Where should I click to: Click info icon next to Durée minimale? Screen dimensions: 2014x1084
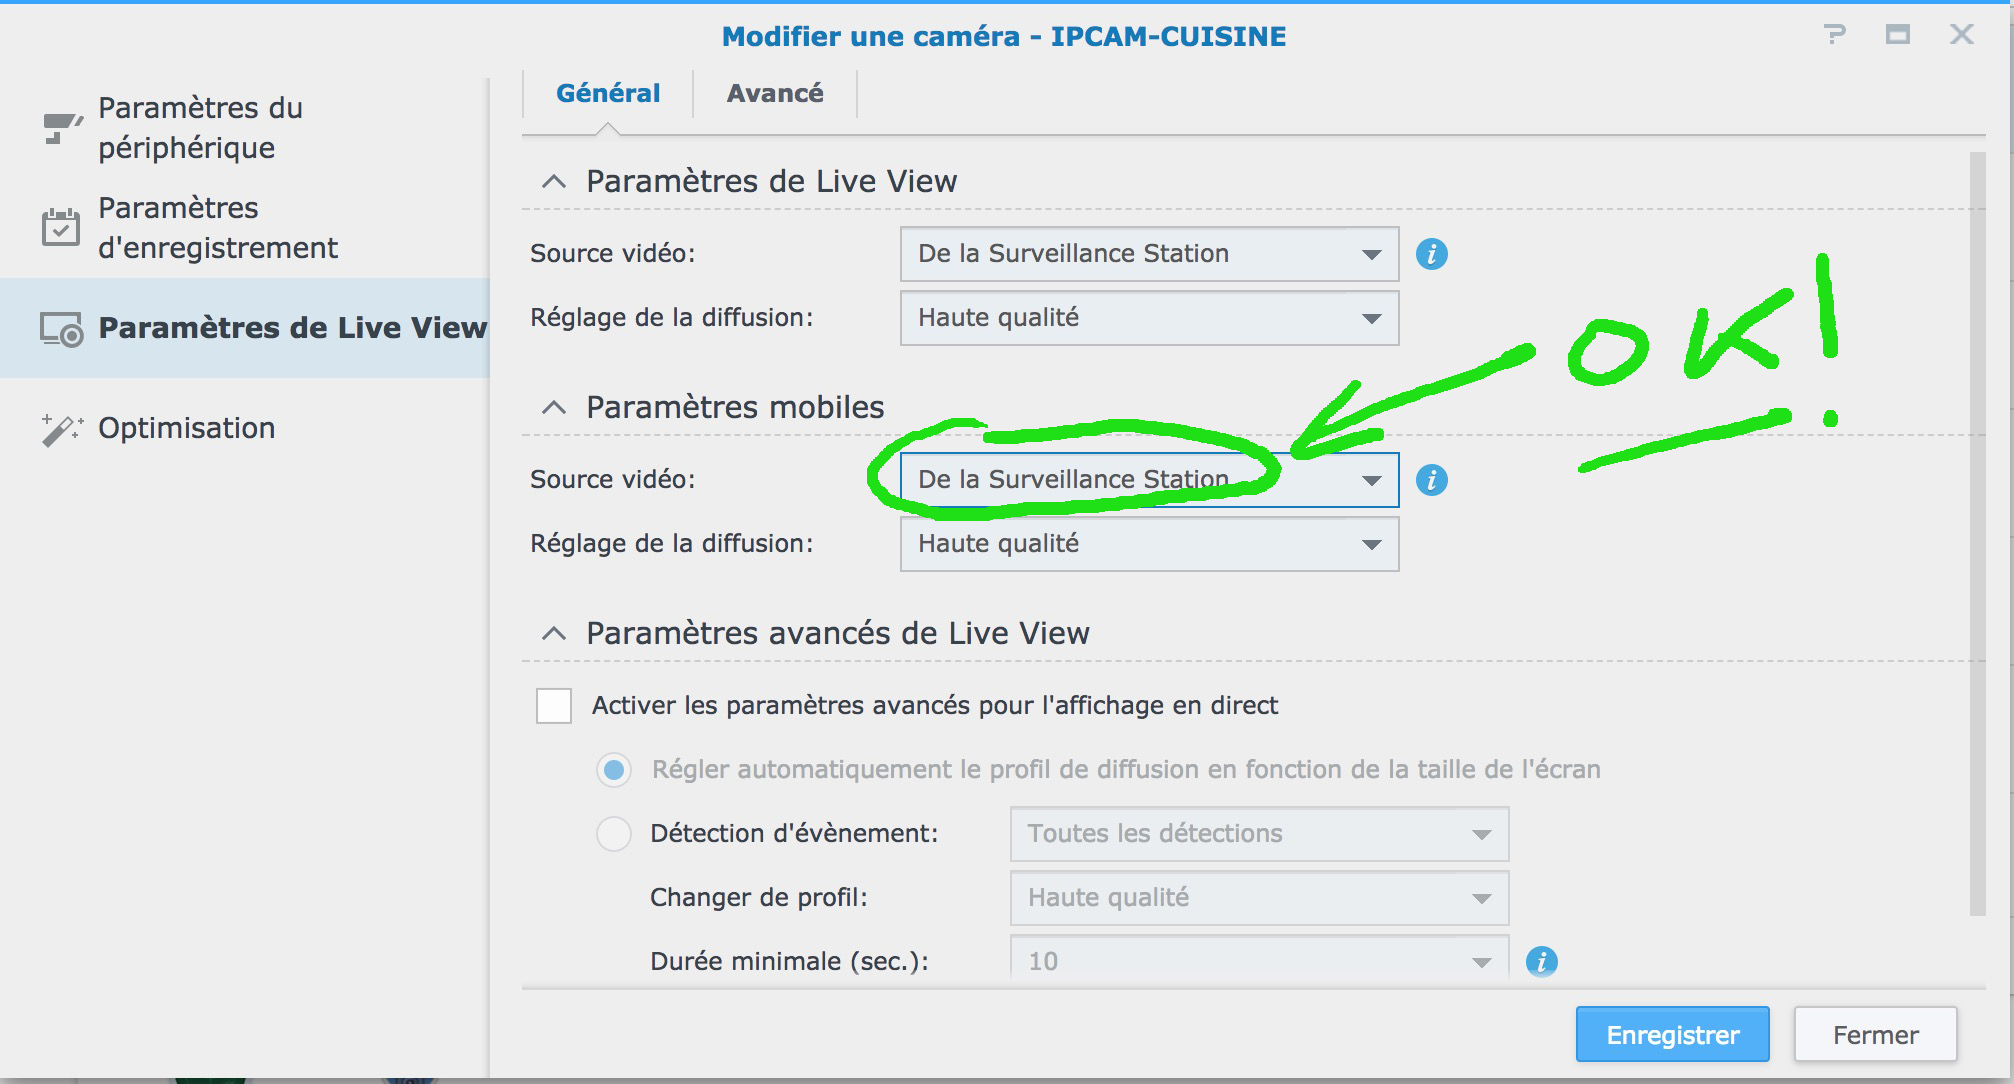point(1541,961)
